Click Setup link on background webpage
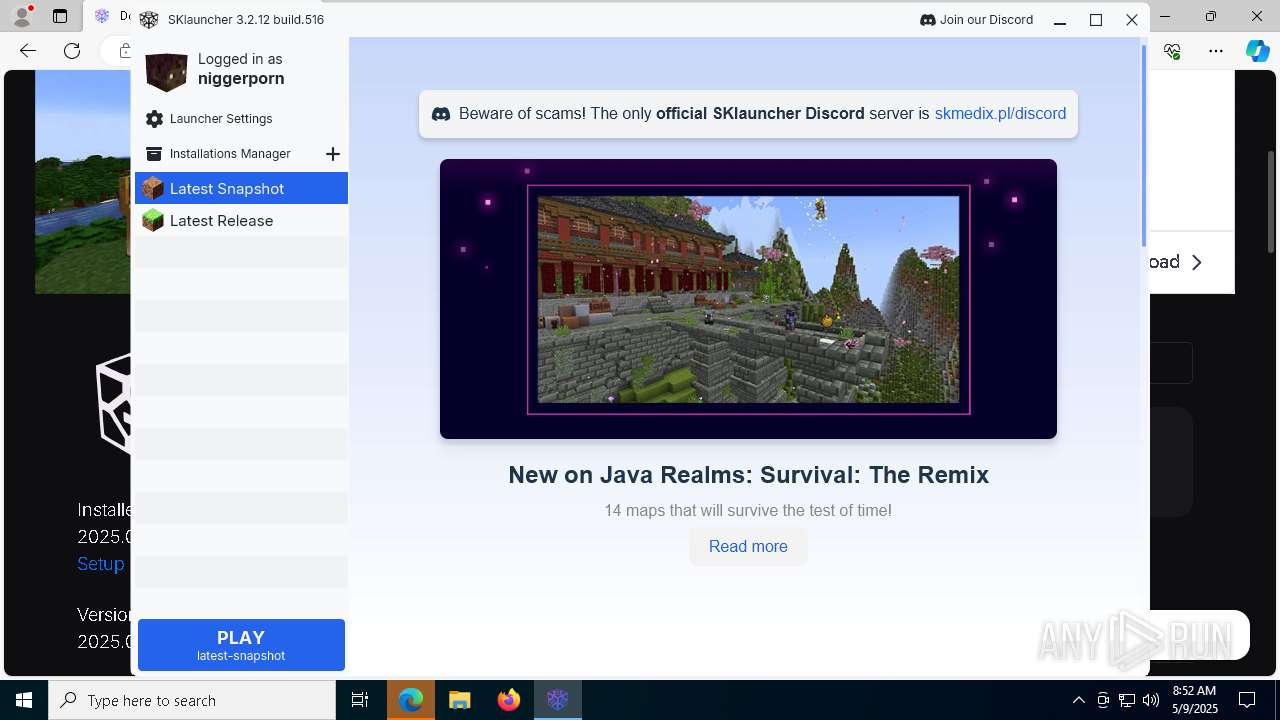 coord(101,564)
